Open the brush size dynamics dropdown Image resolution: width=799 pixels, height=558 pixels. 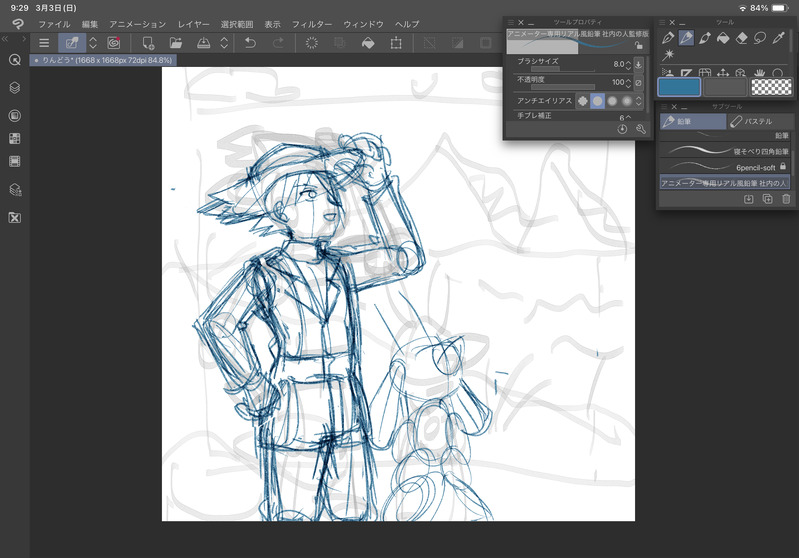click(x=639, y=64)
